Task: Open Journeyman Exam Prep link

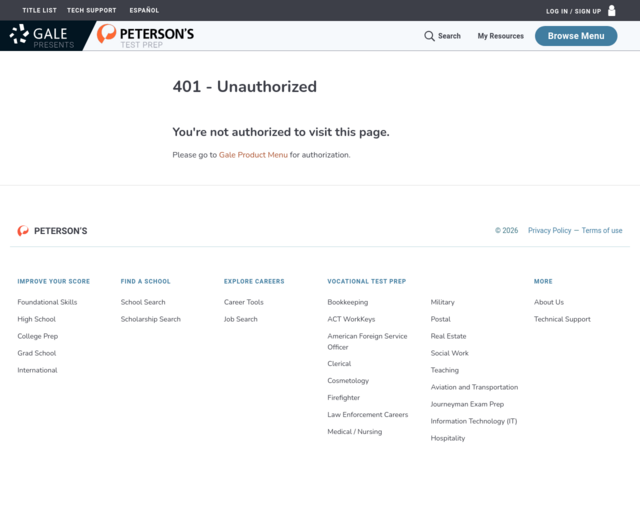Action: 467,404
